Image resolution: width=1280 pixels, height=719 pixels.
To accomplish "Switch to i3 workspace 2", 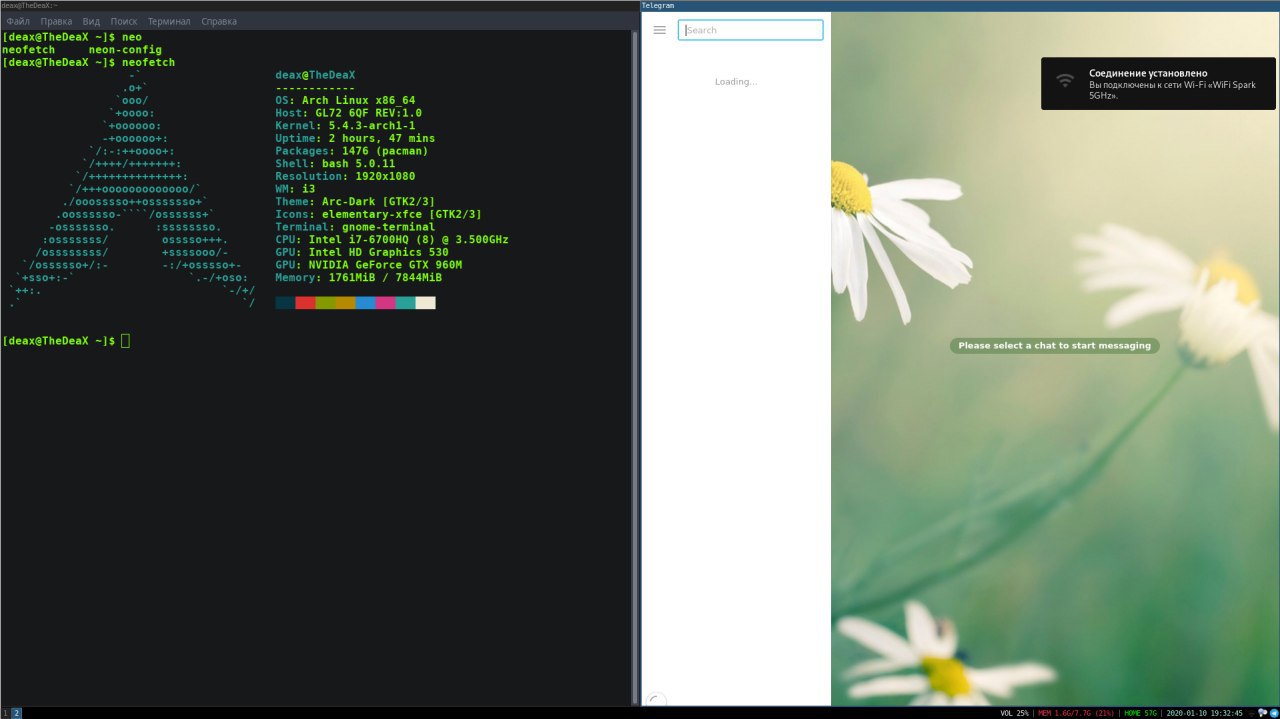I will [x=16, y=713].
